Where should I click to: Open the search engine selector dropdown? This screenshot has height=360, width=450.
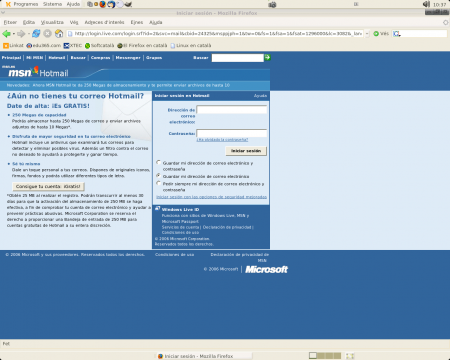(397, 34)
